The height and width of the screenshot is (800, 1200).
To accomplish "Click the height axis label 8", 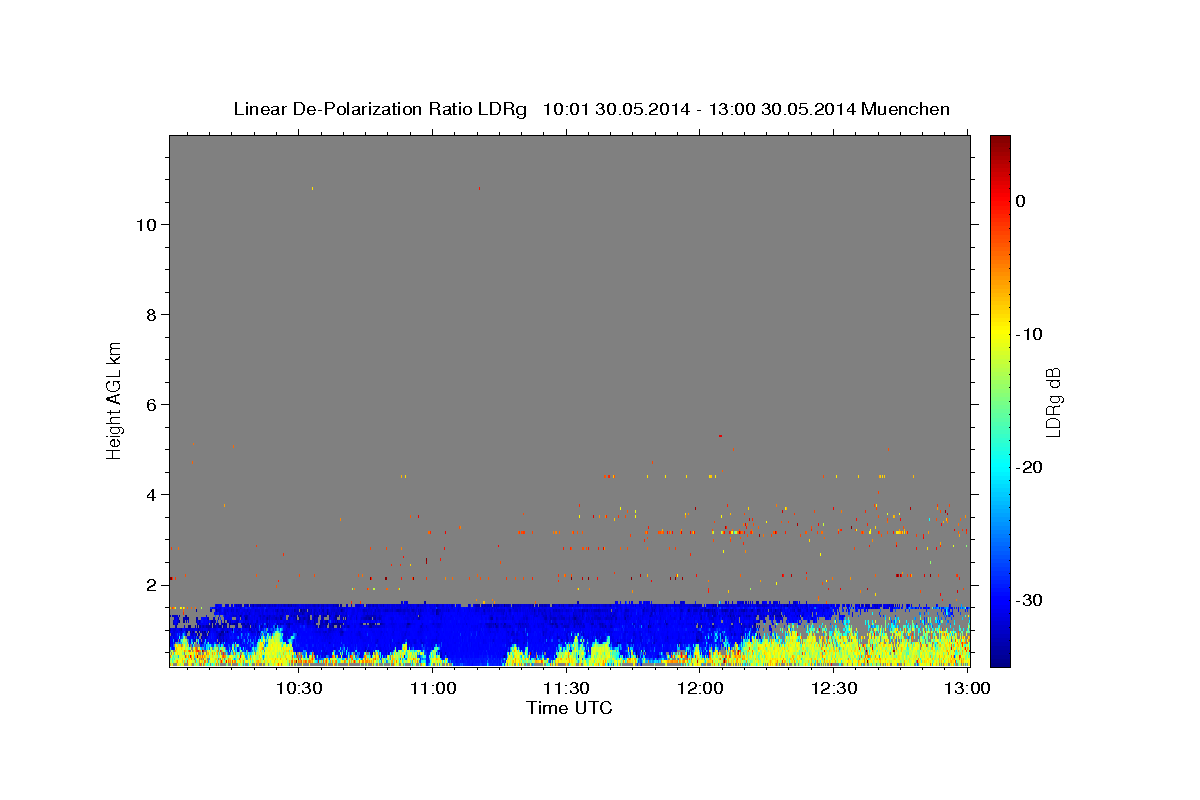I will point(152,315).
